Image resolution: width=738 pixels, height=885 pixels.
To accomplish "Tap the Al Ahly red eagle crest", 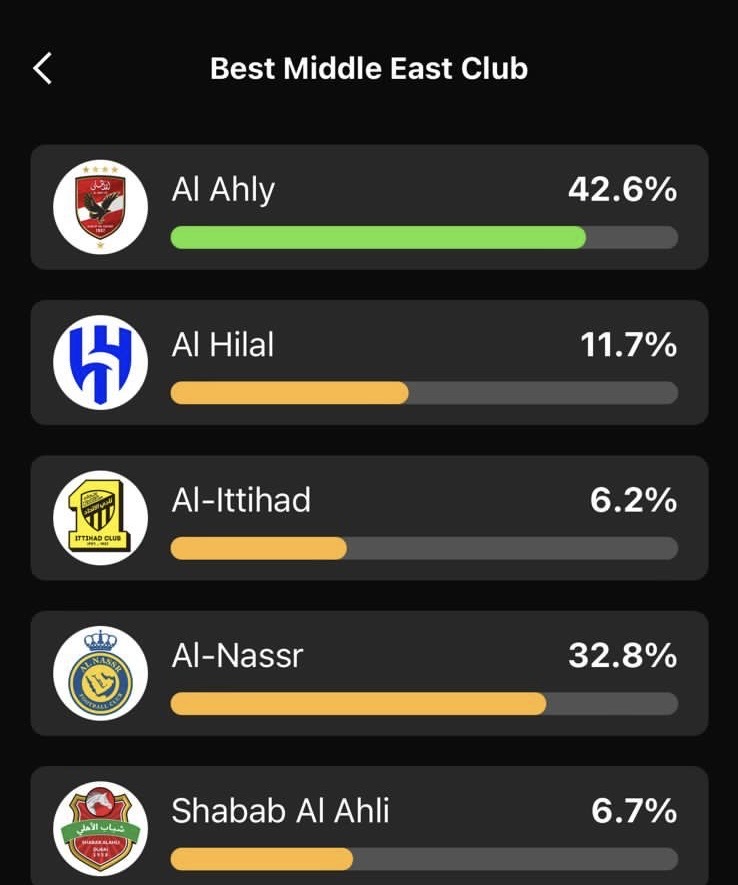I will [100, 207].
